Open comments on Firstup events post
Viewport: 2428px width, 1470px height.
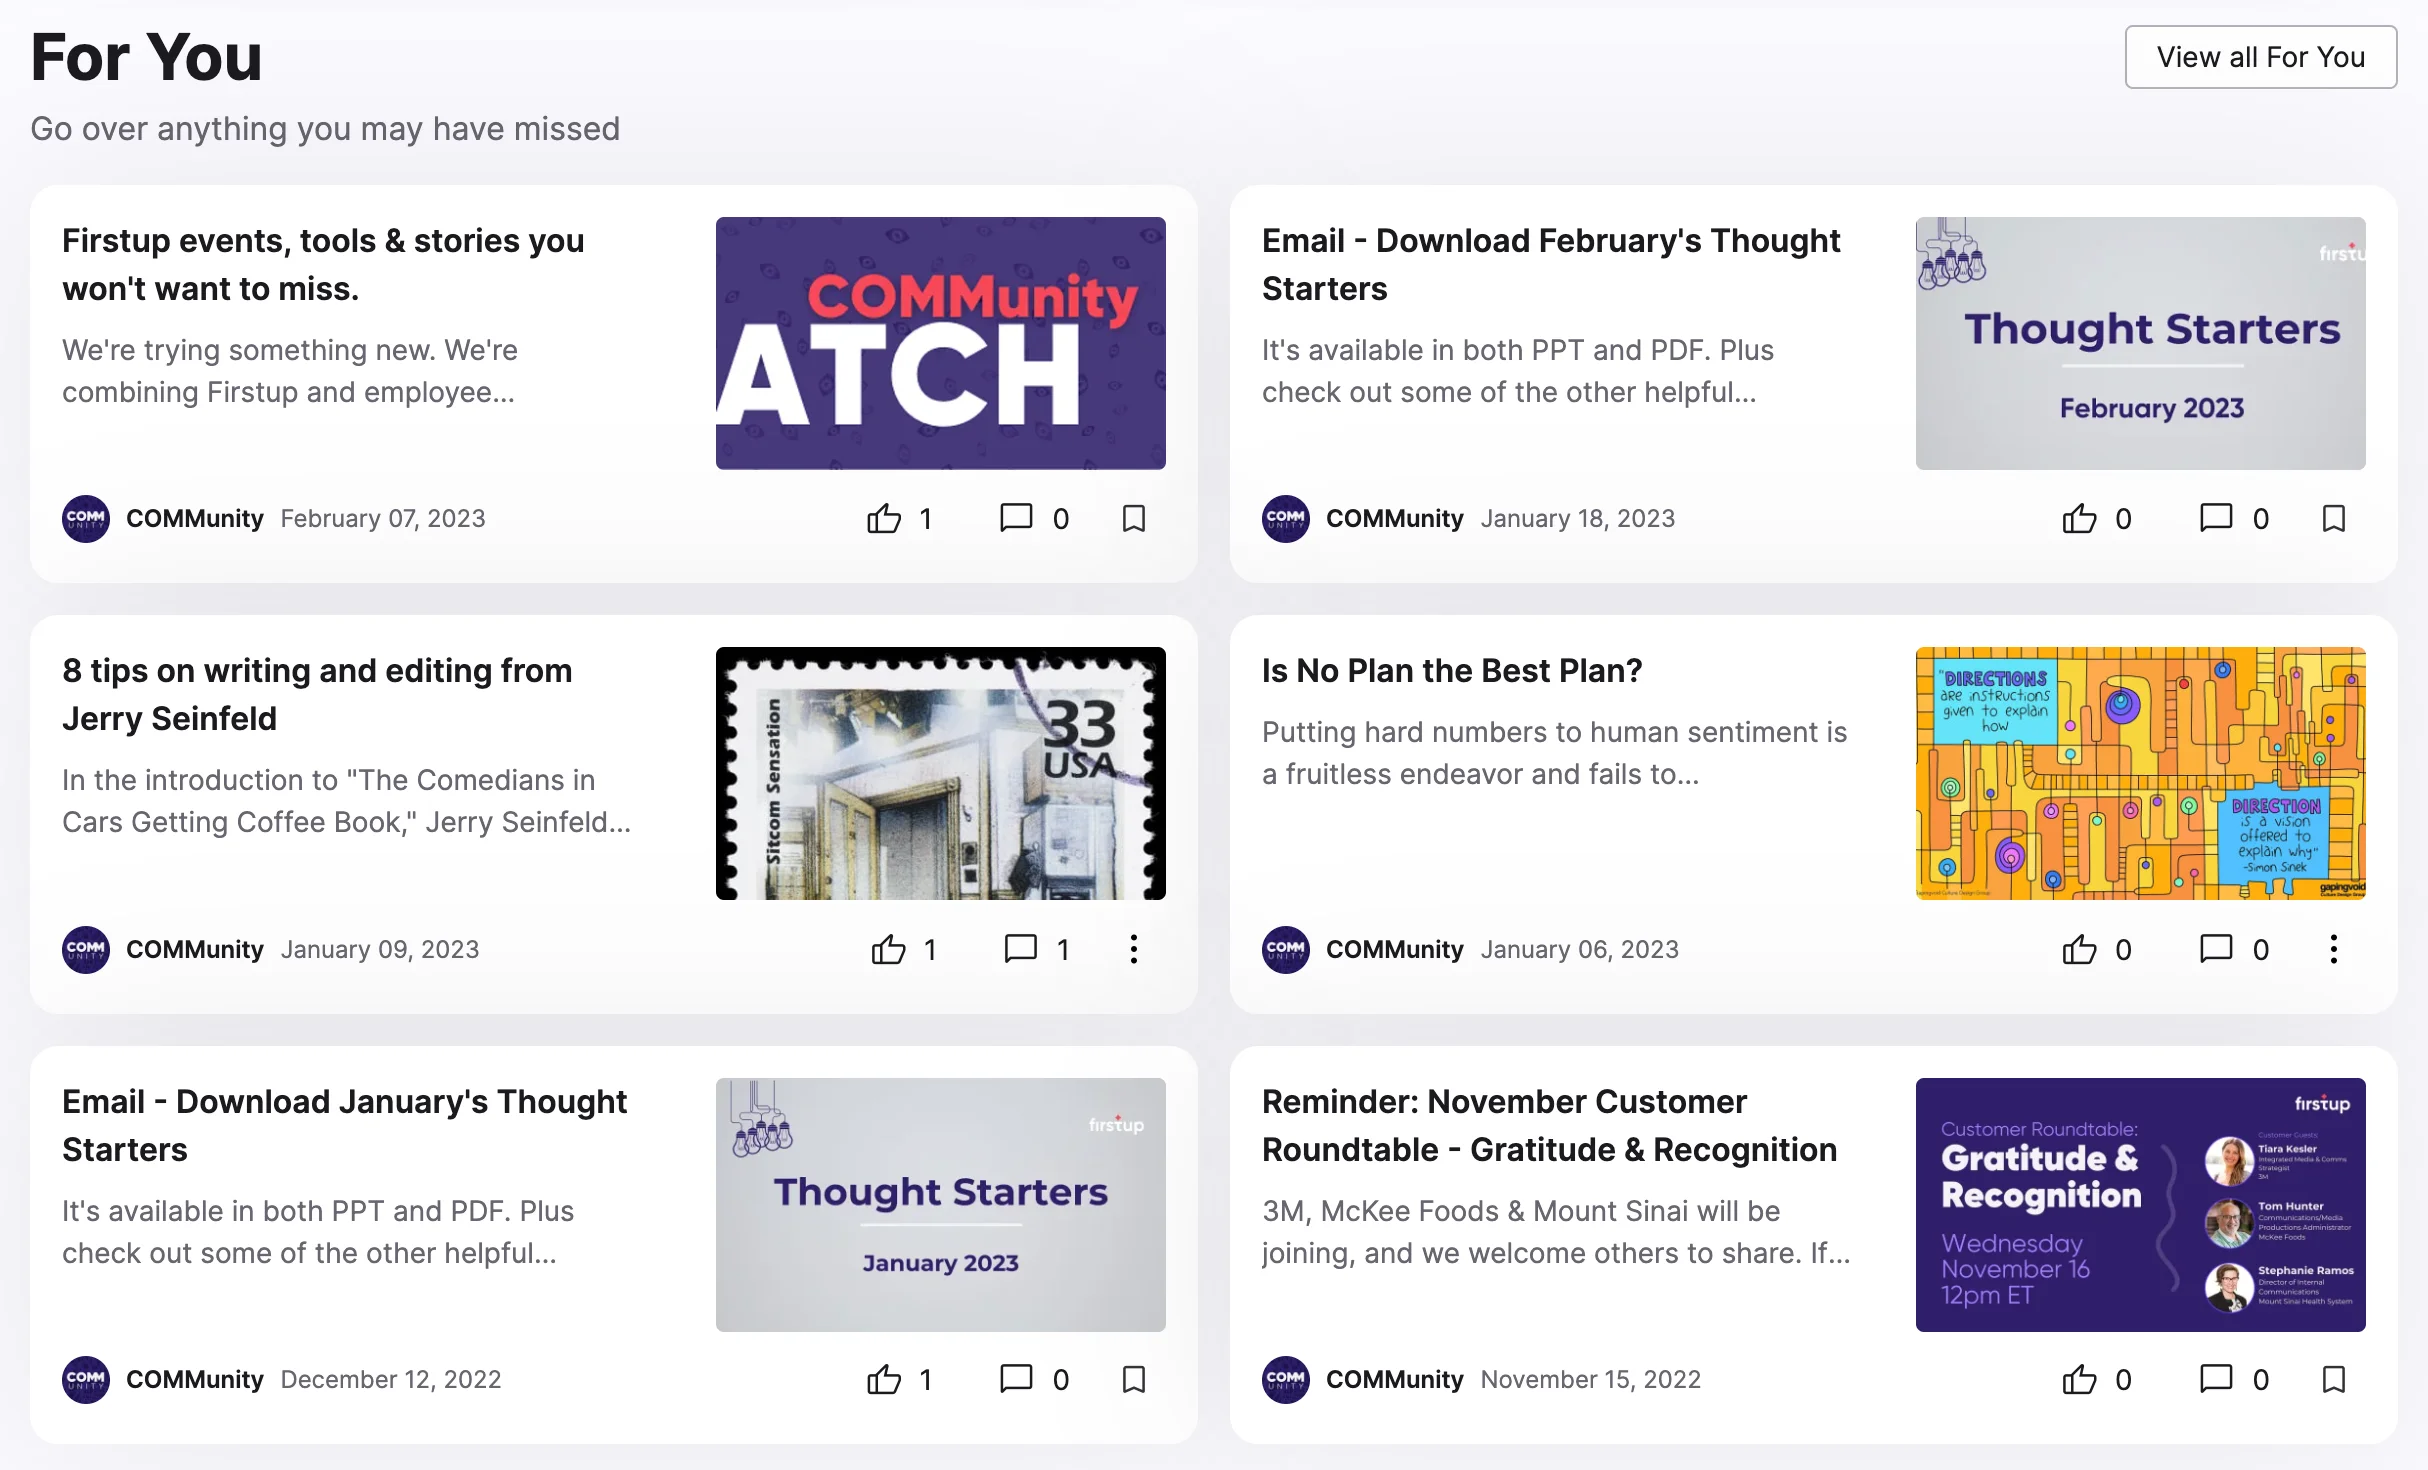coord(1016,518)
